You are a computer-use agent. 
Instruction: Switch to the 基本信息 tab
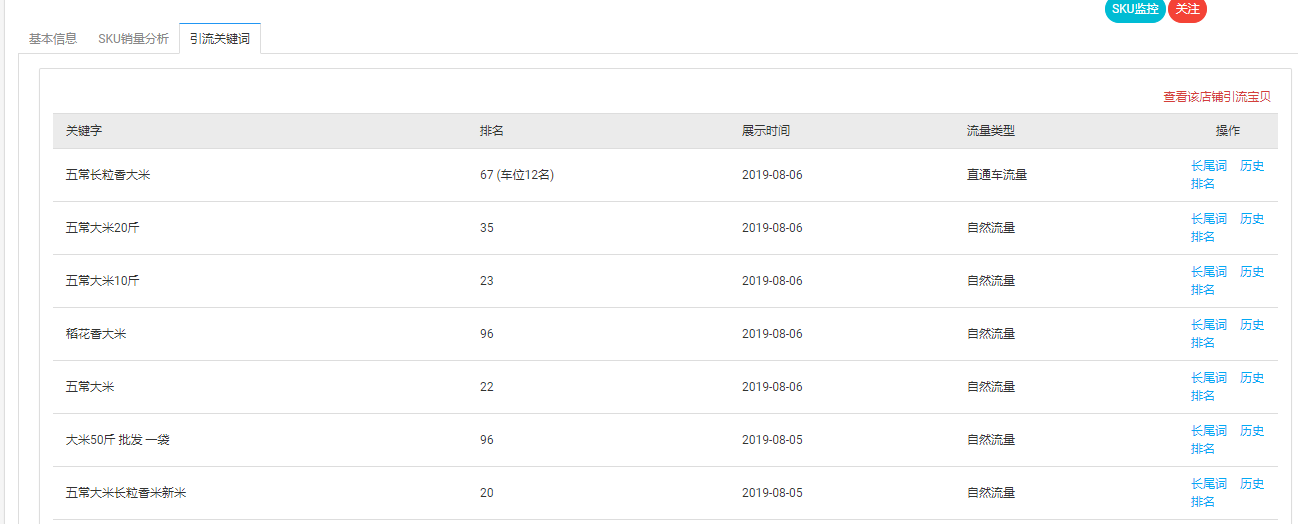(53, 39)
